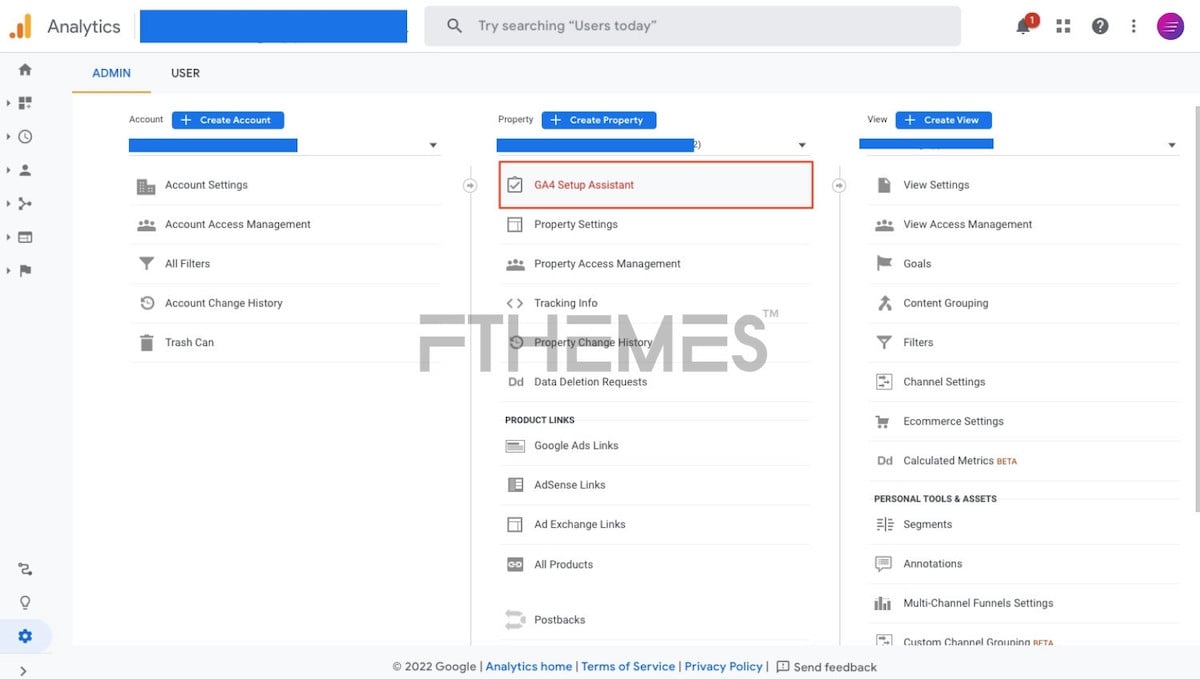Expand the sidebar with bottom chevron

(23, 671)
